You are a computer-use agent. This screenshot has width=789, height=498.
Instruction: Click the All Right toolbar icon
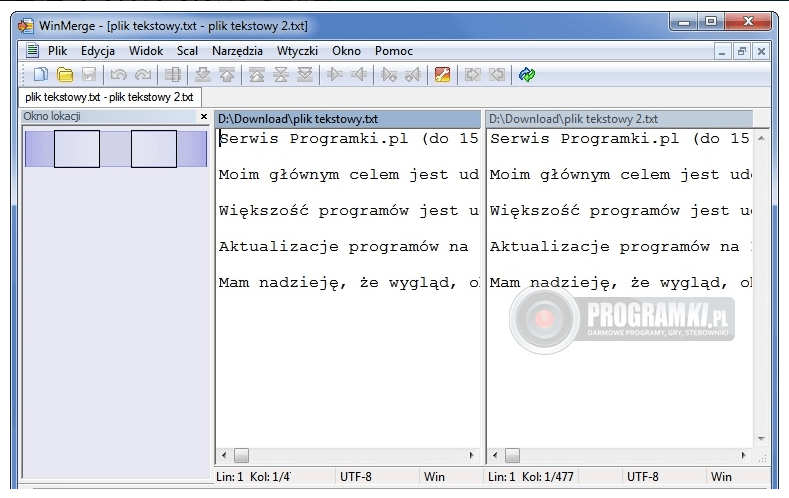pyautogui.click(x=472, y=75)
